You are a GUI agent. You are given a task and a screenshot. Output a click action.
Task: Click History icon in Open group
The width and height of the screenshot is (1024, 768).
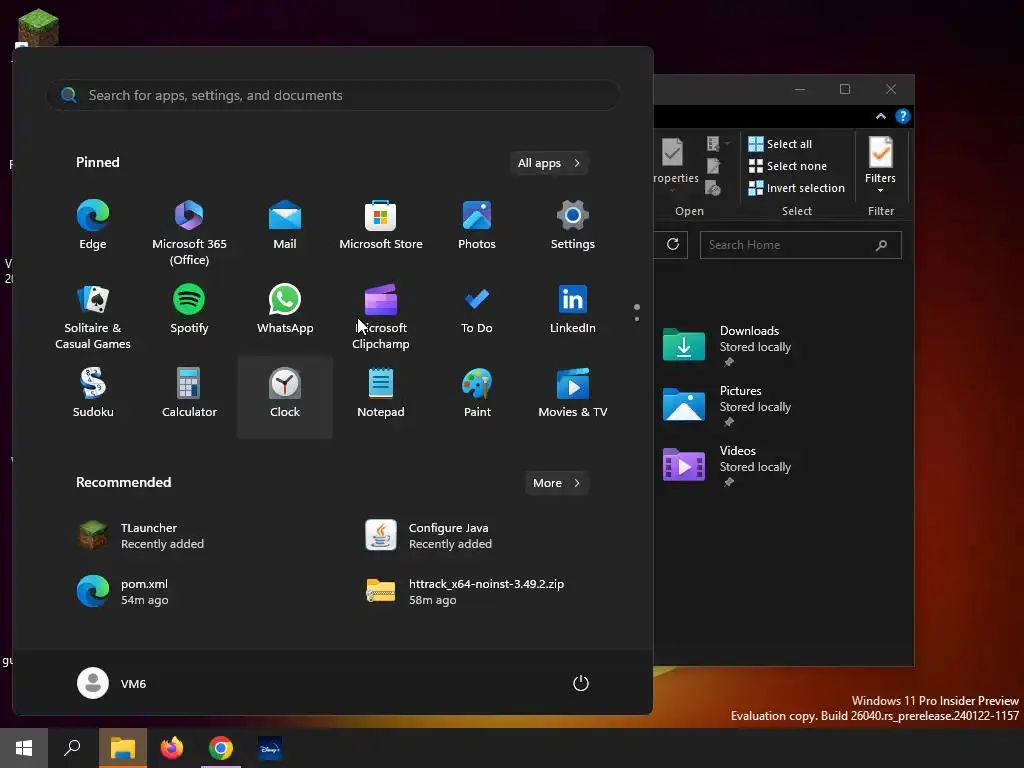pos(713,188)
